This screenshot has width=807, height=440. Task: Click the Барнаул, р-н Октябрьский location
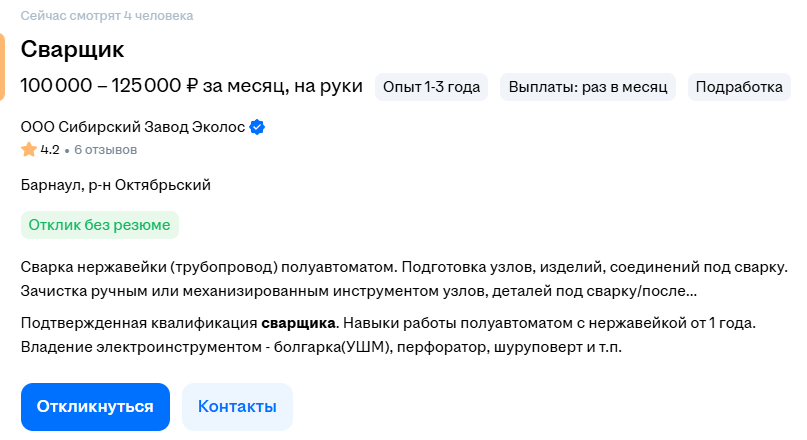[115, 185]
